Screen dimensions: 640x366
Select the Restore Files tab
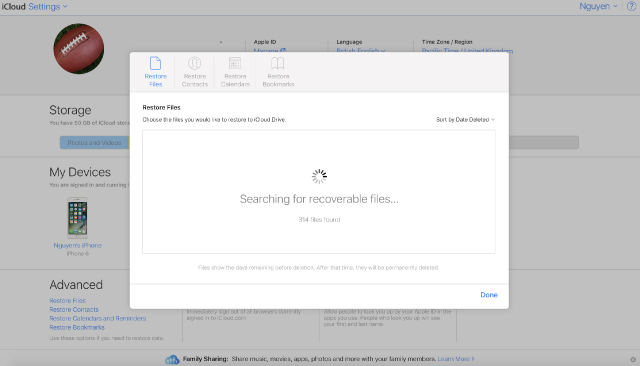pos(155,72)
